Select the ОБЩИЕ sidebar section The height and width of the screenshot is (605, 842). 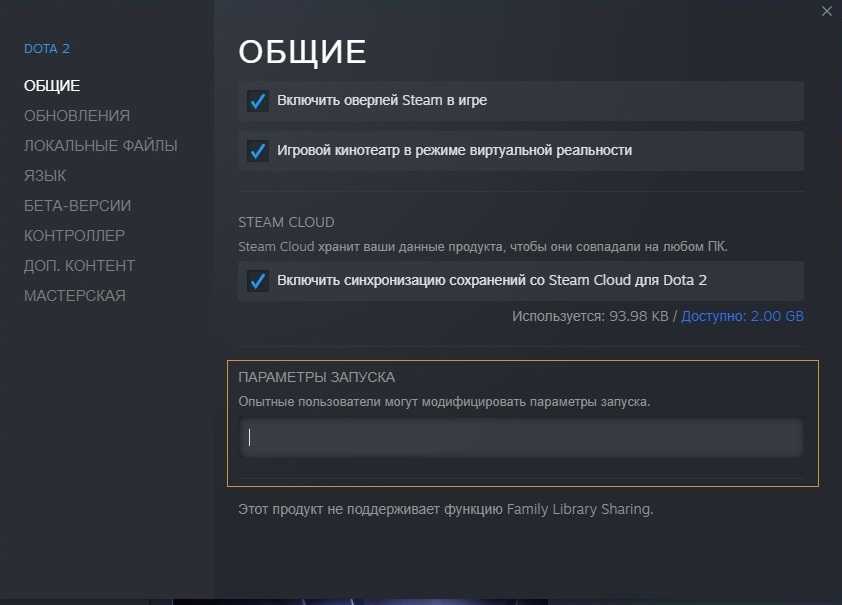pyautogui.click(x=52, y=86)
